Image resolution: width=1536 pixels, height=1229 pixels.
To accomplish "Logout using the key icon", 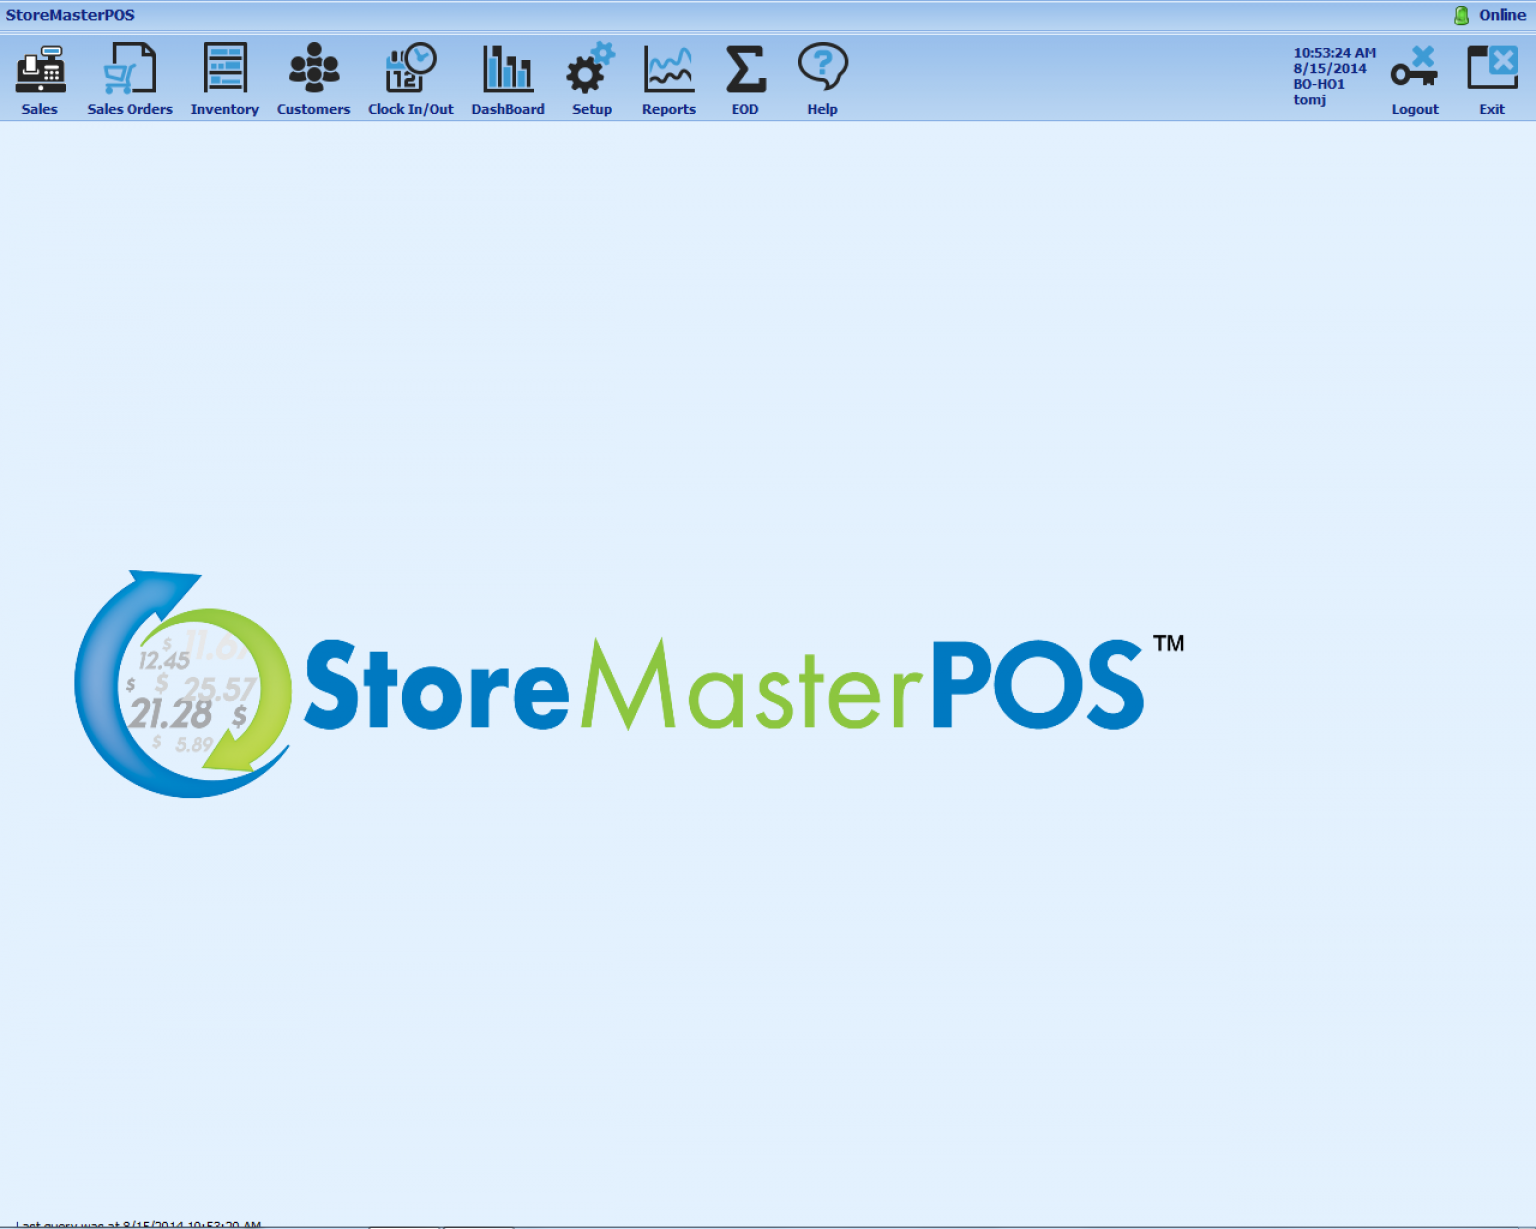I will [x=1414, y=67].
